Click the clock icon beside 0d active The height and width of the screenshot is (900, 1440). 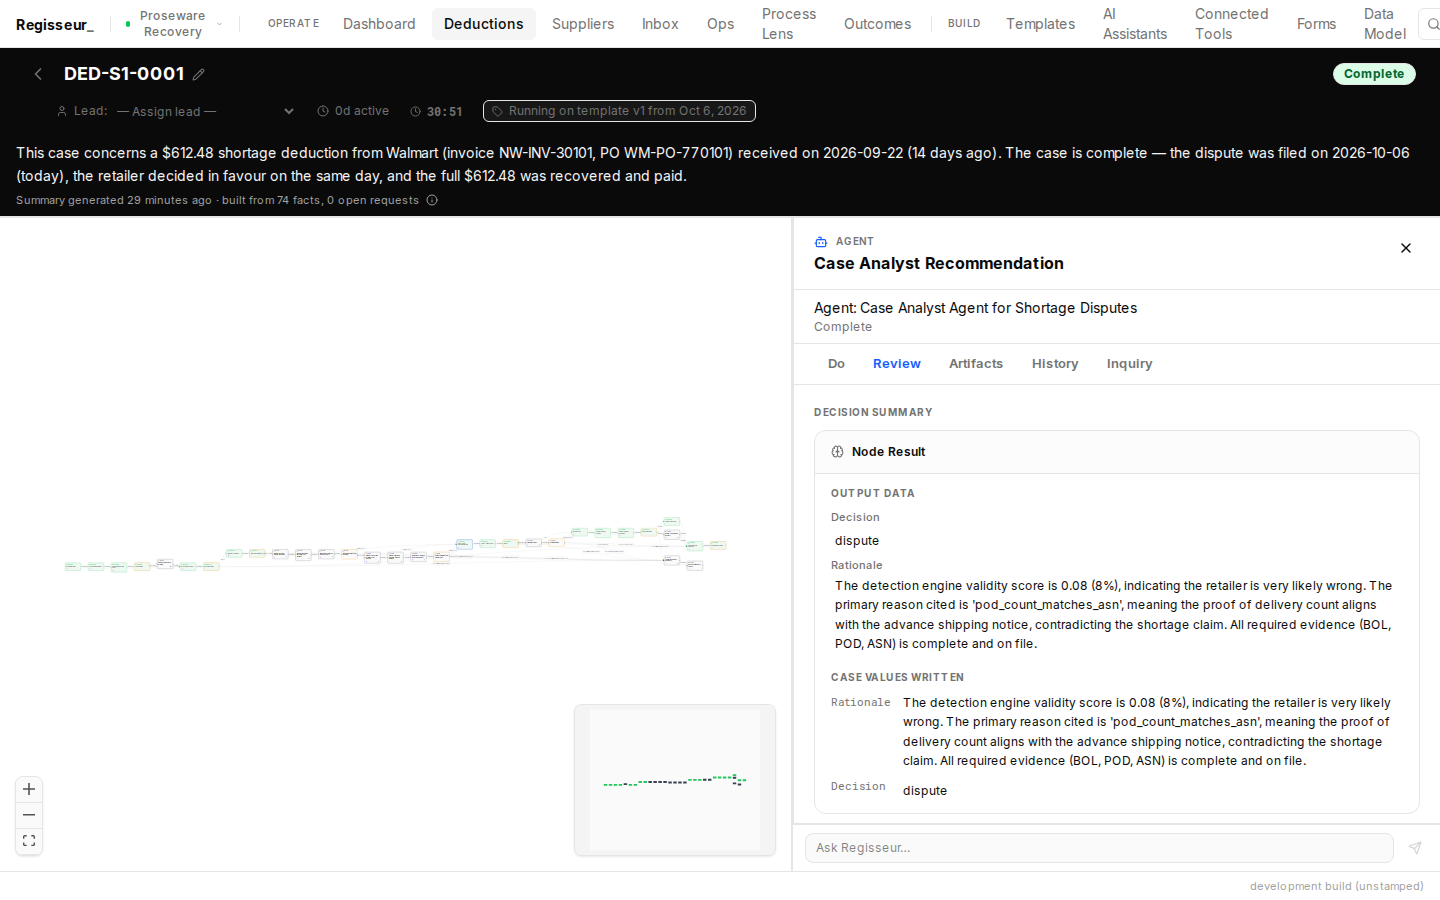tap(323, 111)
